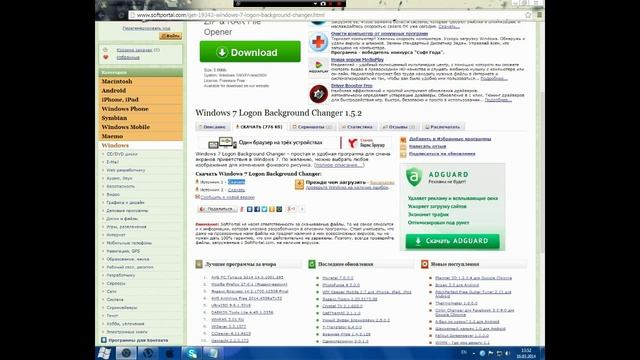Click the subscribe to updates link
Screen dimensions: 640x360
(x=442, y=153)
